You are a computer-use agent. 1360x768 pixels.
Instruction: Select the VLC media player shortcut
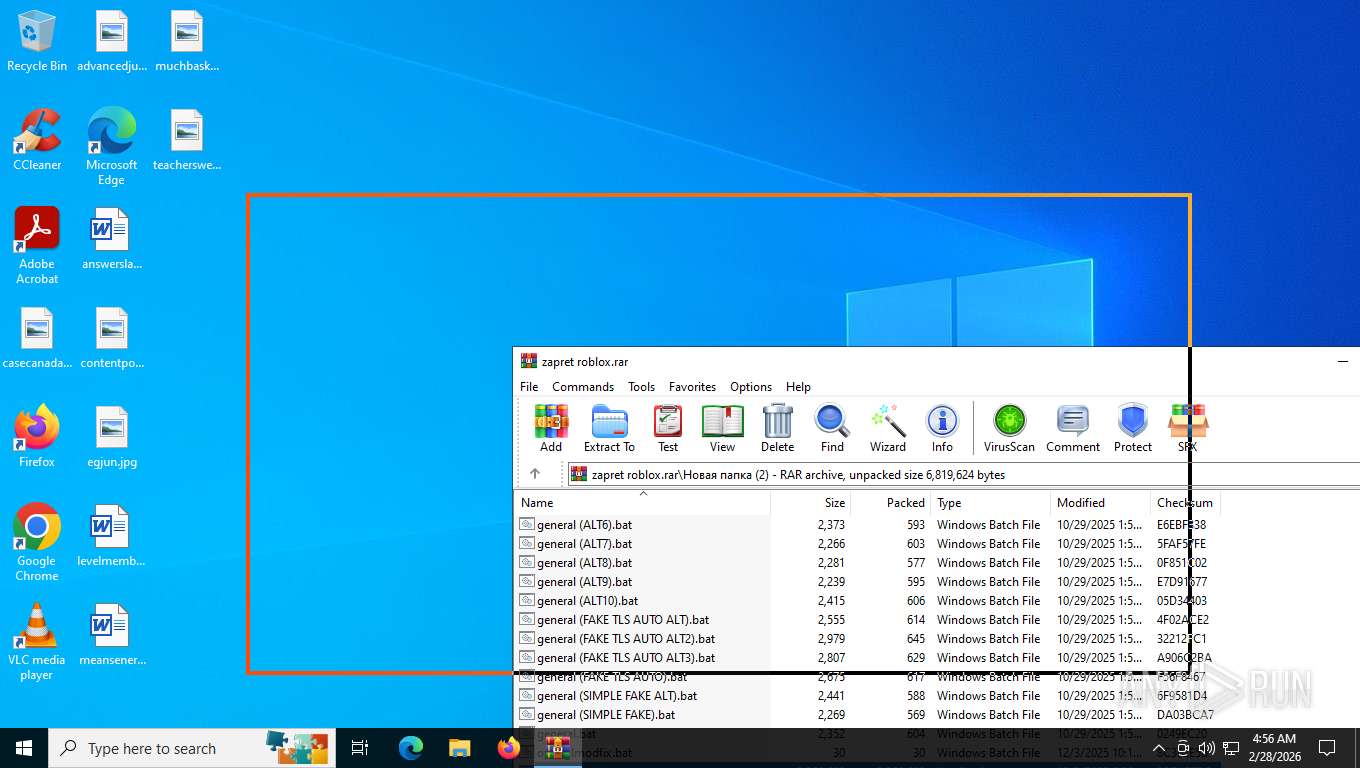tap(37, 642)
